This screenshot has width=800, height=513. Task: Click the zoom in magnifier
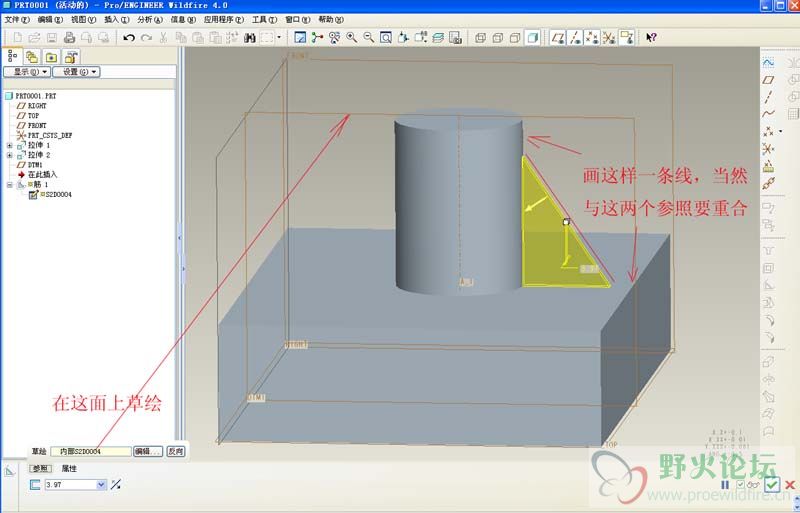click(352, 37)
